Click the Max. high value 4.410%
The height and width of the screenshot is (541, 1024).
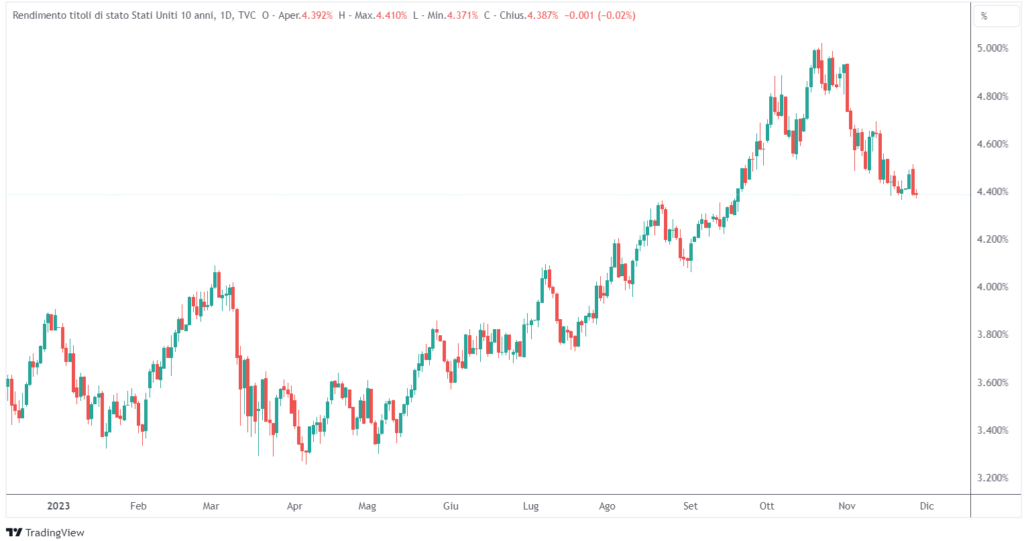[x=394, y=16]
